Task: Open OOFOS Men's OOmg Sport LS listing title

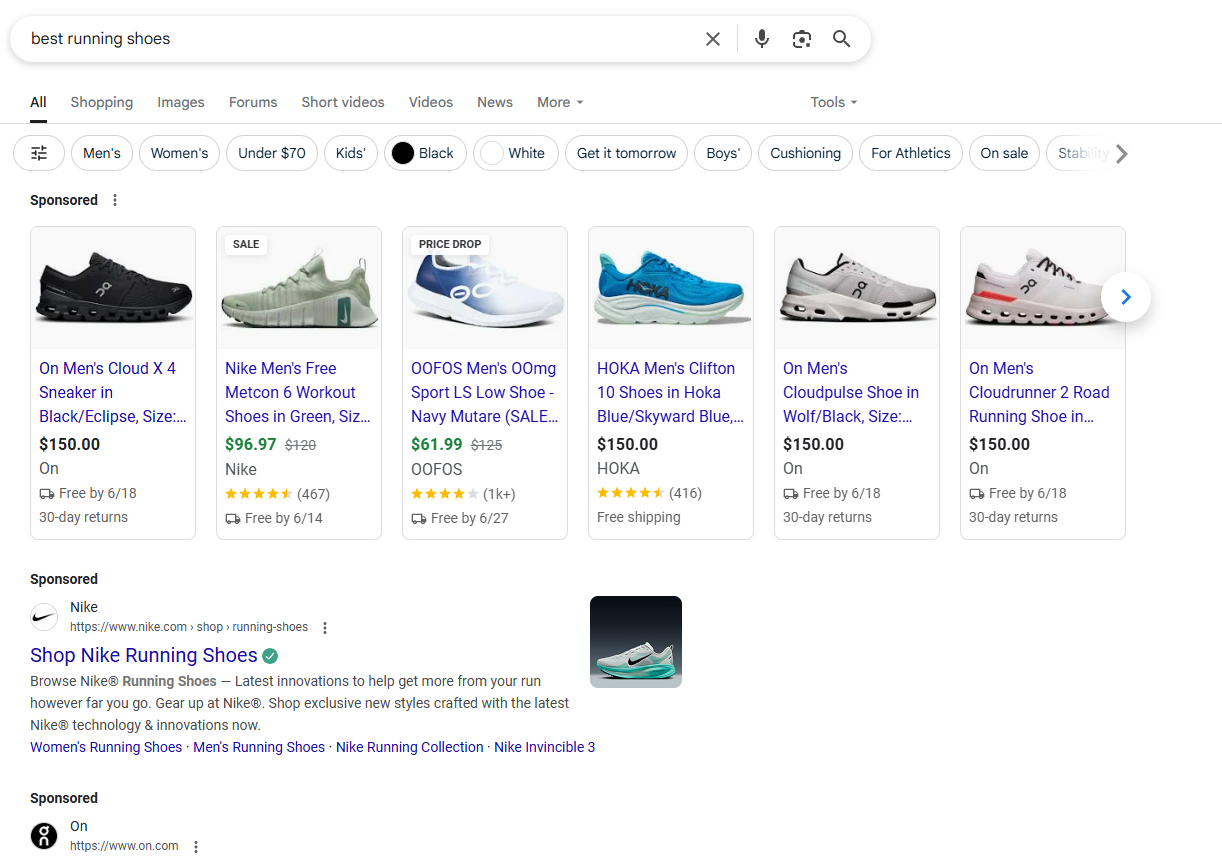Action: coord(485,393)
